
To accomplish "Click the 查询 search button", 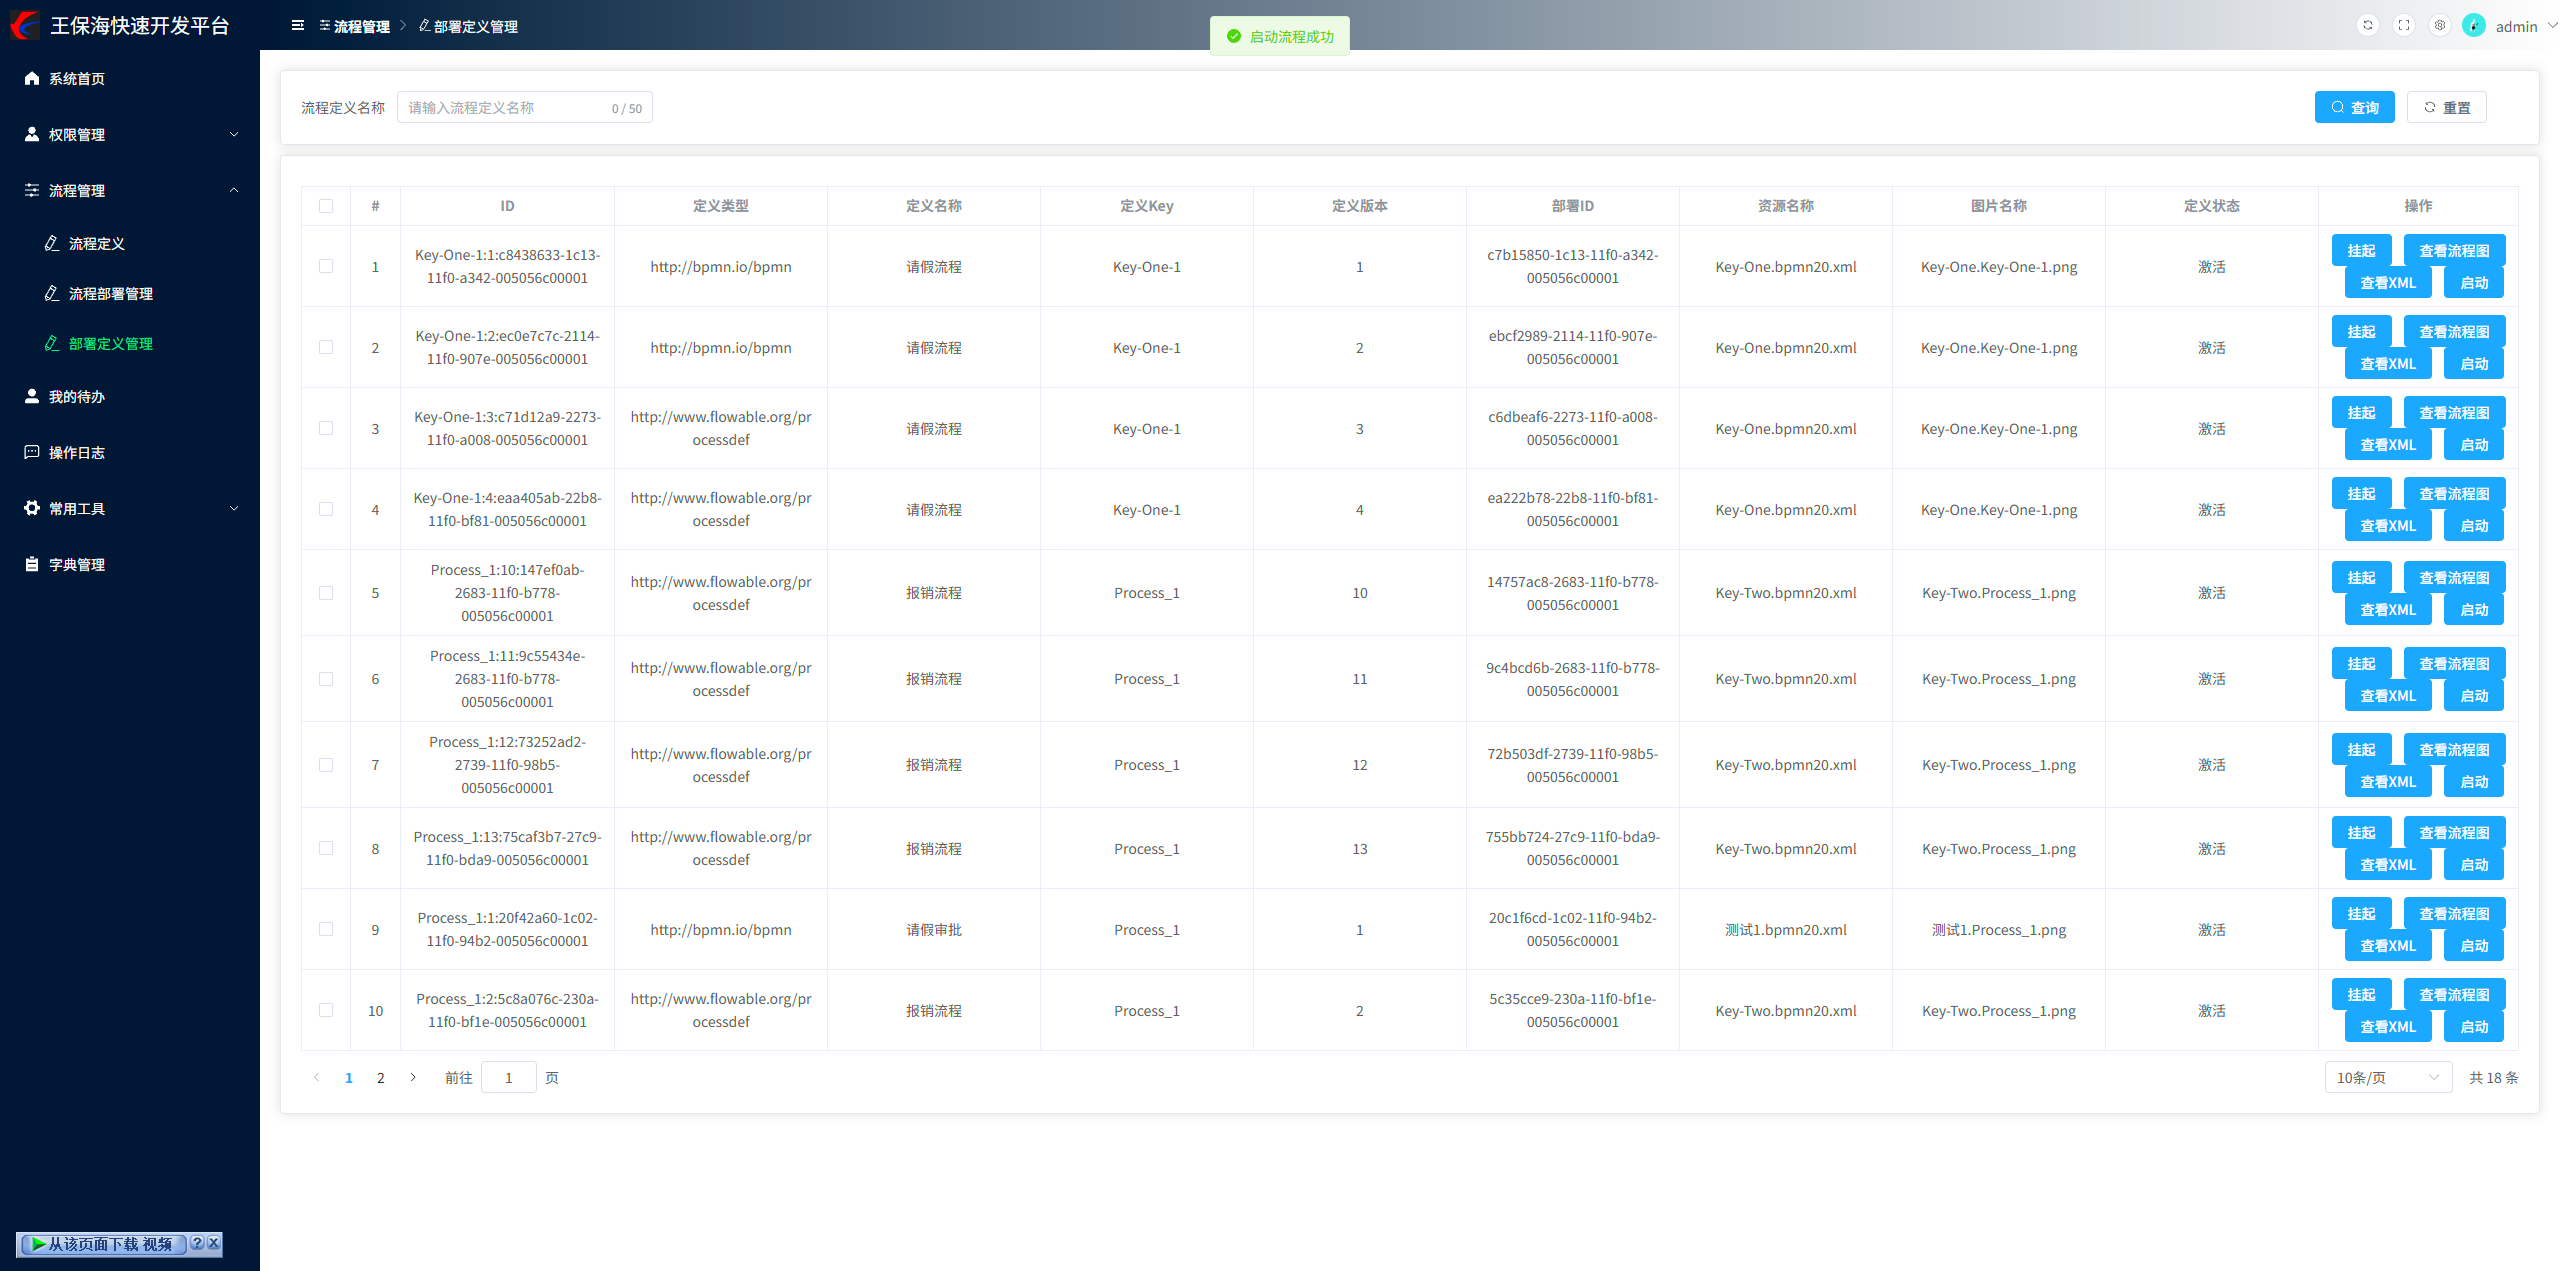I will coord(2354,108).
